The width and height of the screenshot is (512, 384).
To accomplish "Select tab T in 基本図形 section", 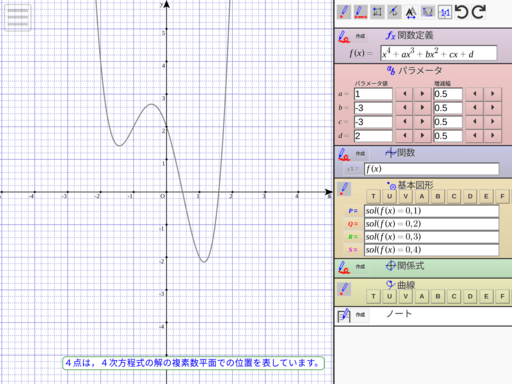I will tap(373, 196).
